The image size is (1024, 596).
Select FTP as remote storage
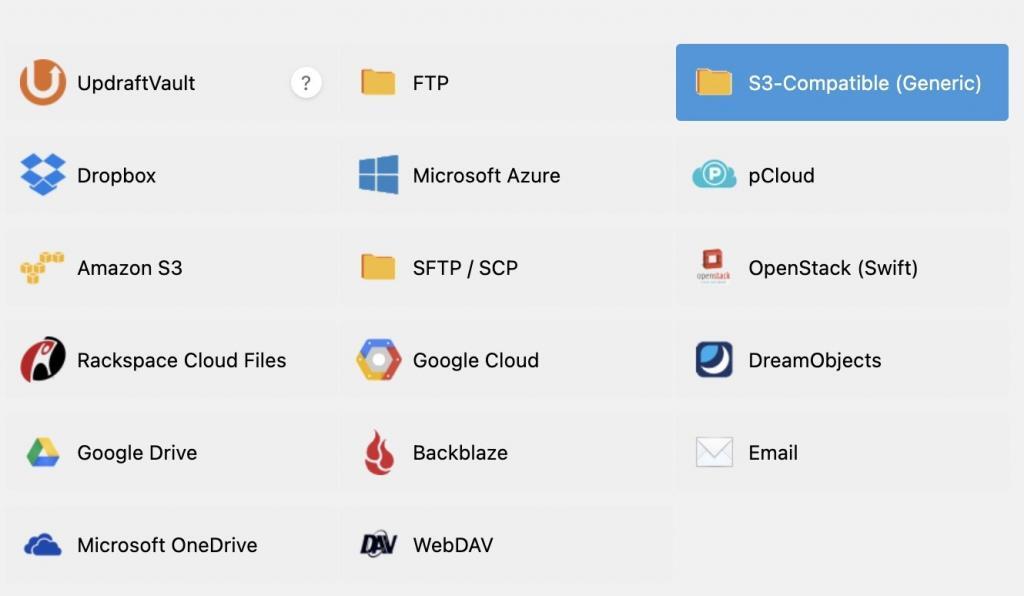click(506, 82)
